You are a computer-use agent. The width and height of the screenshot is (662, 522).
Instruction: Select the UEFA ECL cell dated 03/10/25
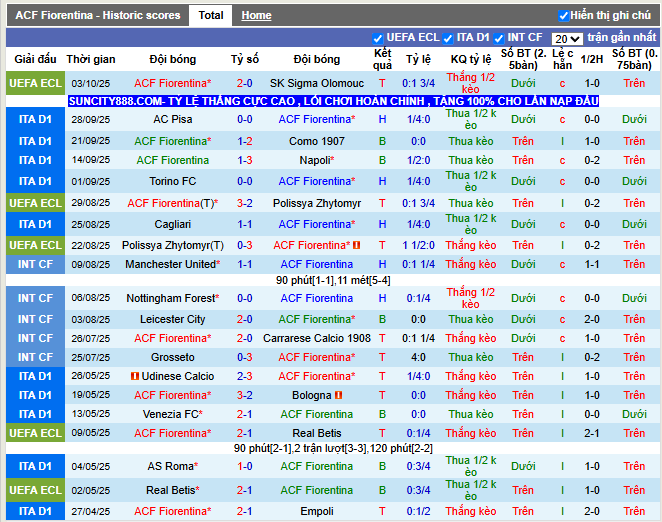click(35, 83)
